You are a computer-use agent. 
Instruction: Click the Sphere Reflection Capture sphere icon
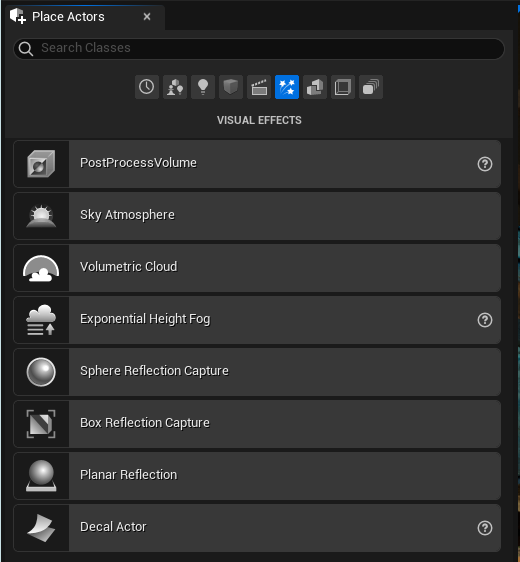point(41,372)
